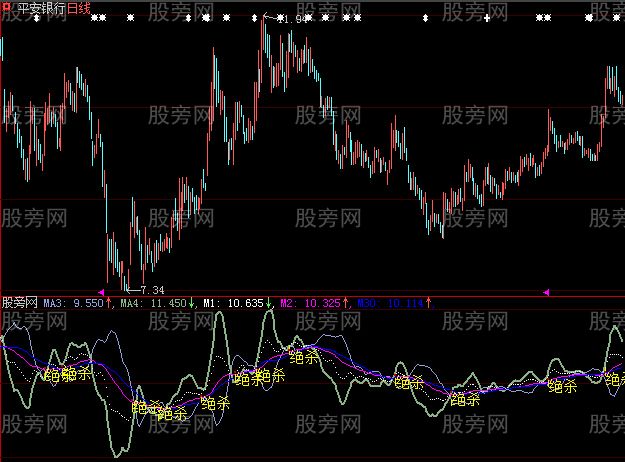Click the 11.94 highest price label
Viewport: 625px width, 462px height.
(x=293, y=20)
